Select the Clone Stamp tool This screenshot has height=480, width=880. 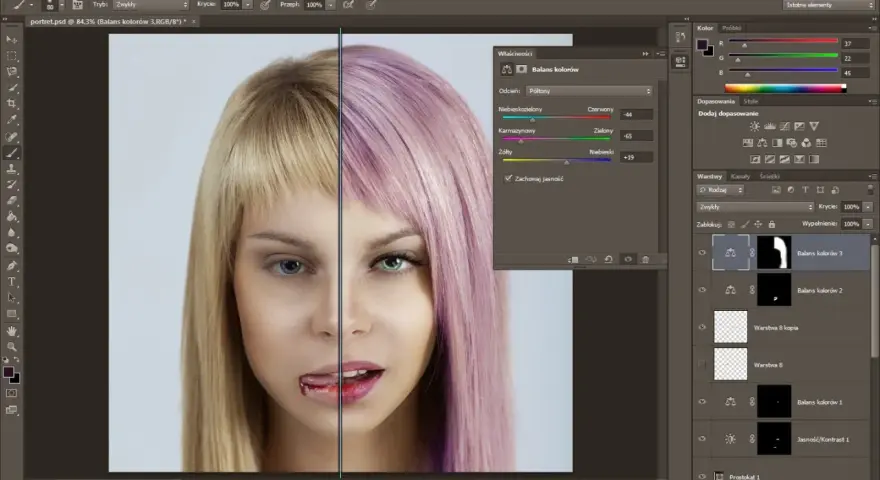[12, 168]
